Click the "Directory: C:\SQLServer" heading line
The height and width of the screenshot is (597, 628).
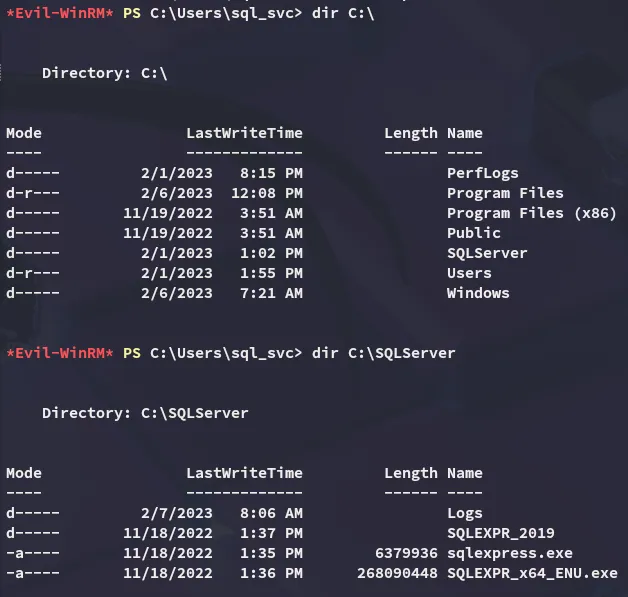coord(145,413)
